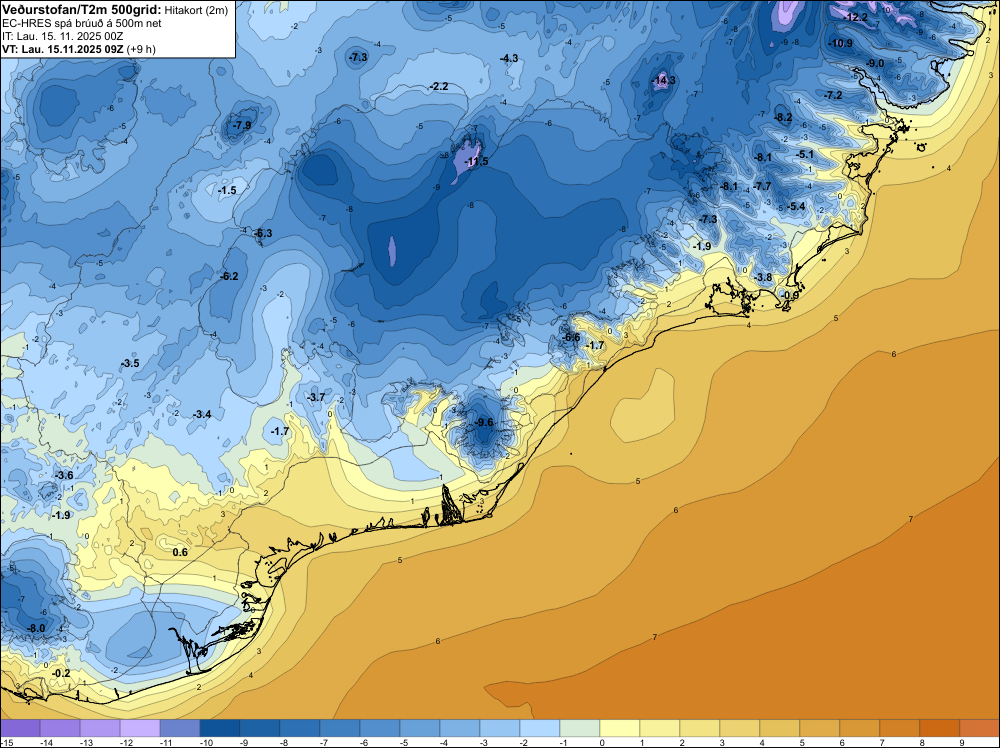Screen dimensions: 1000x748
Task: Click legend swatch between -14 and -13
Action: point(60,728)
